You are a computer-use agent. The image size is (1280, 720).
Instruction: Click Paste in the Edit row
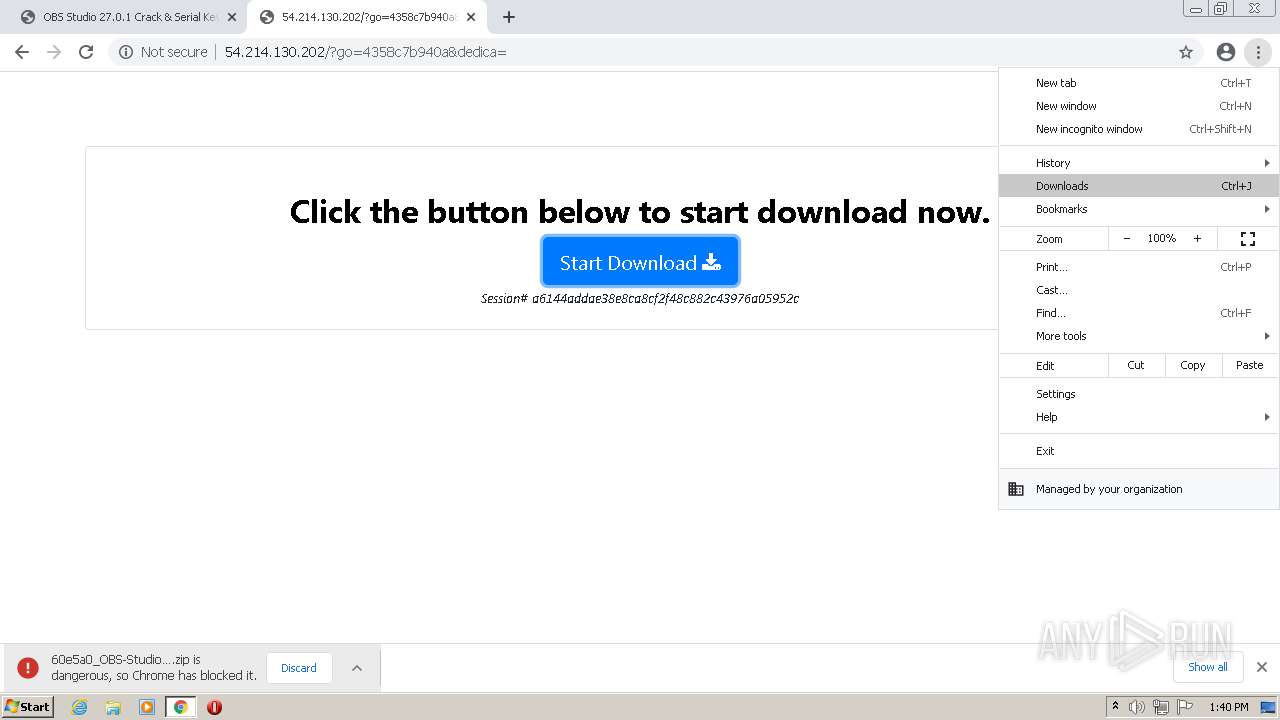coord(1250,365)
